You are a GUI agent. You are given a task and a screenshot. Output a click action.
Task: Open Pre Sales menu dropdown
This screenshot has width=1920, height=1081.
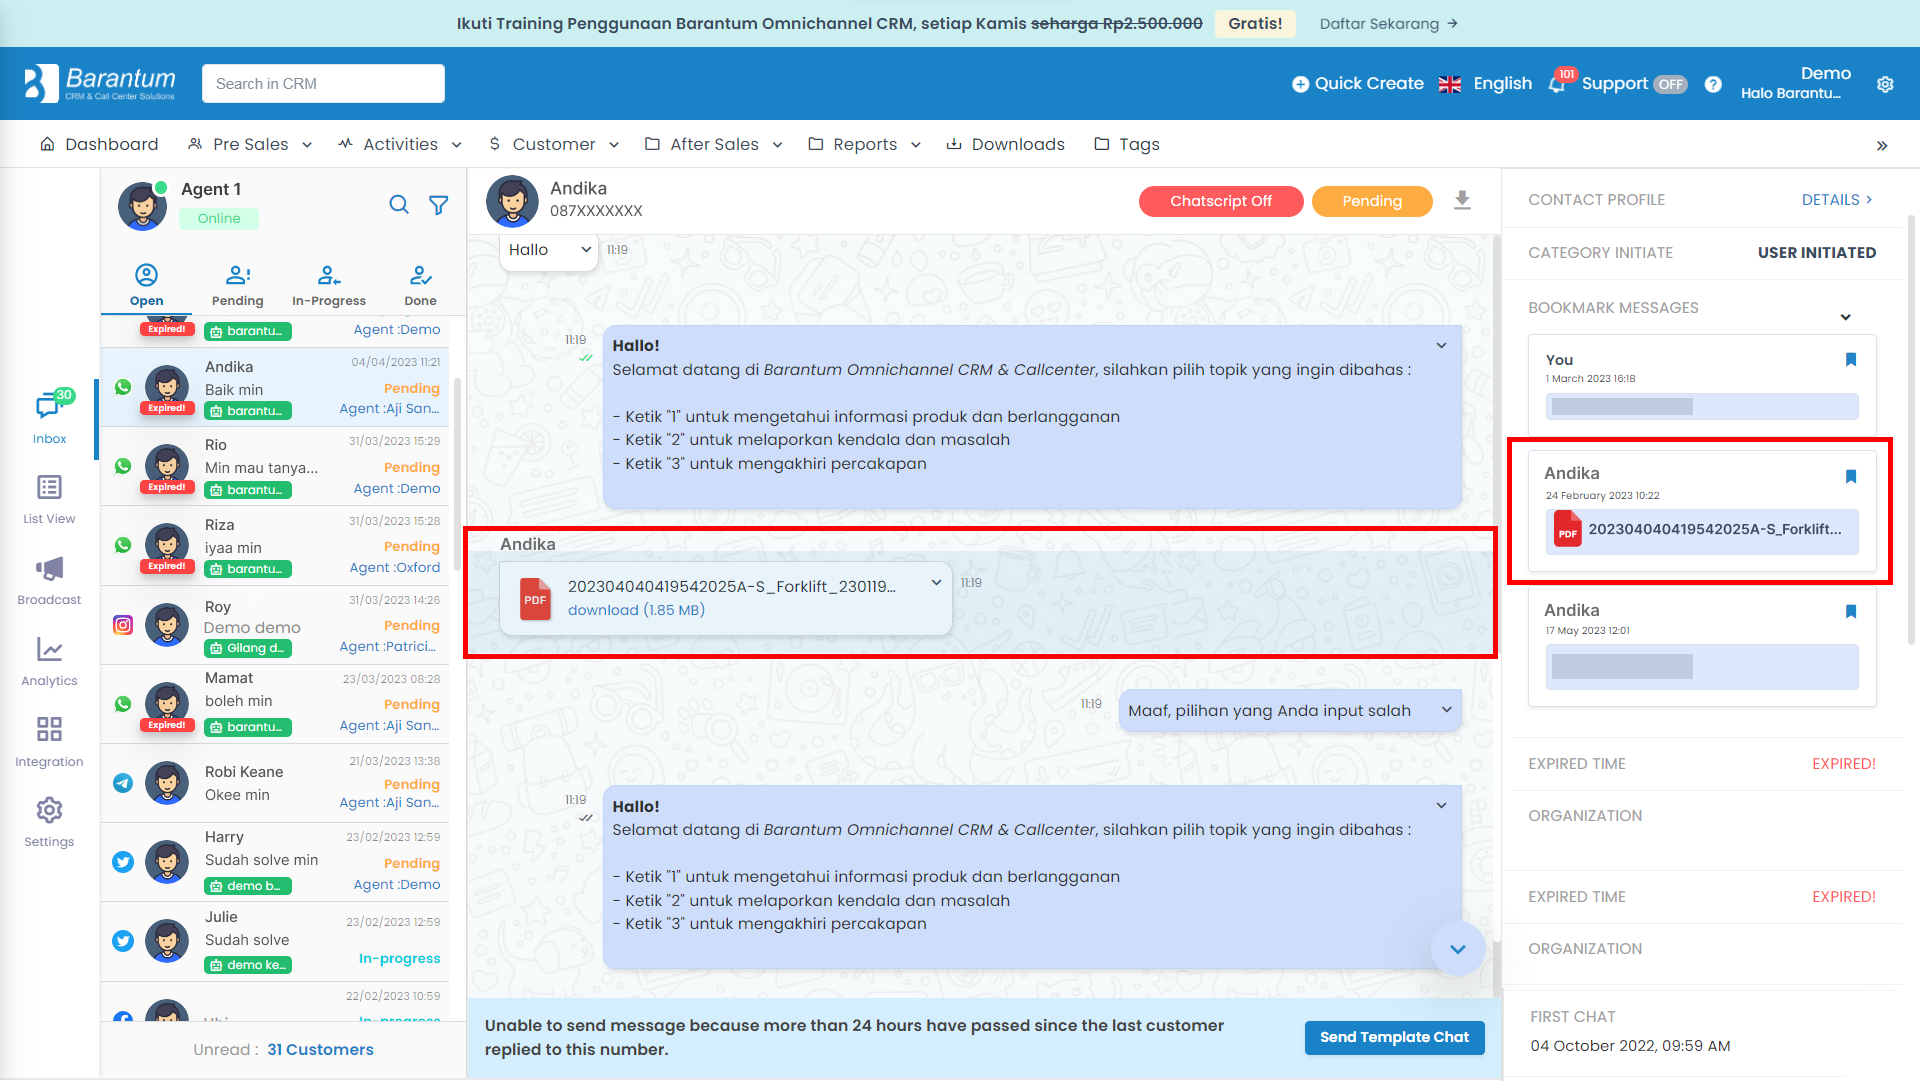pyautogui.click(x=250, y=145)
